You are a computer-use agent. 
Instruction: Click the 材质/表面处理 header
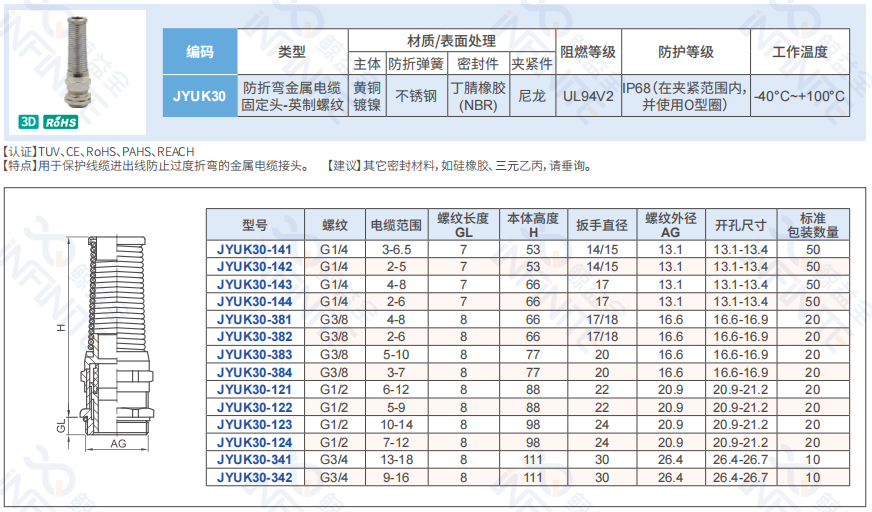coord(452,41)
